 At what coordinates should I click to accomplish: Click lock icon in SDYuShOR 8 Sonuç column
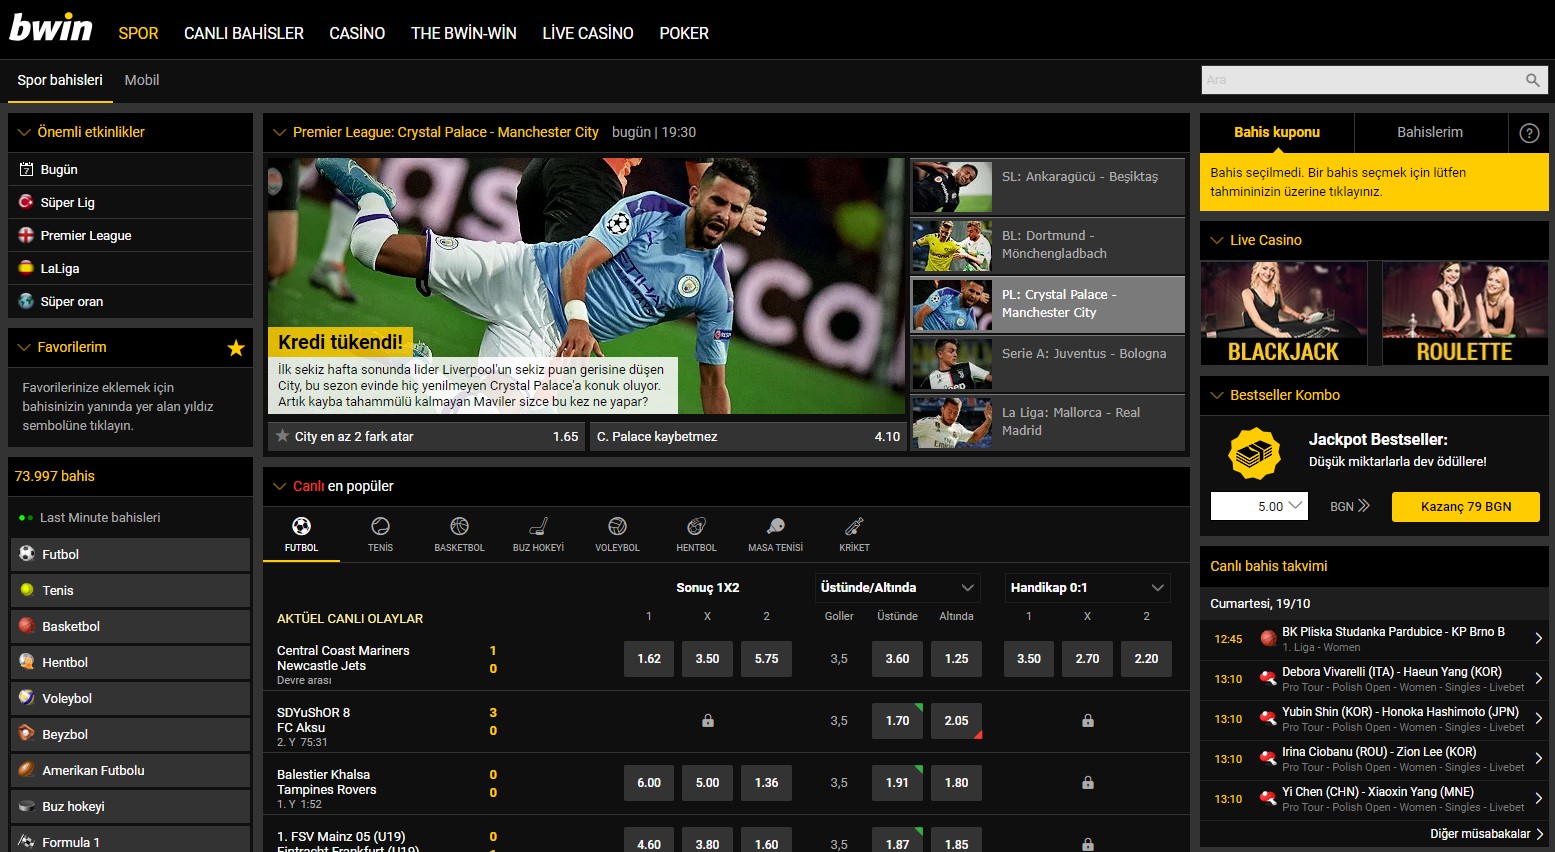pyautogui.click(x=708, y=720)
